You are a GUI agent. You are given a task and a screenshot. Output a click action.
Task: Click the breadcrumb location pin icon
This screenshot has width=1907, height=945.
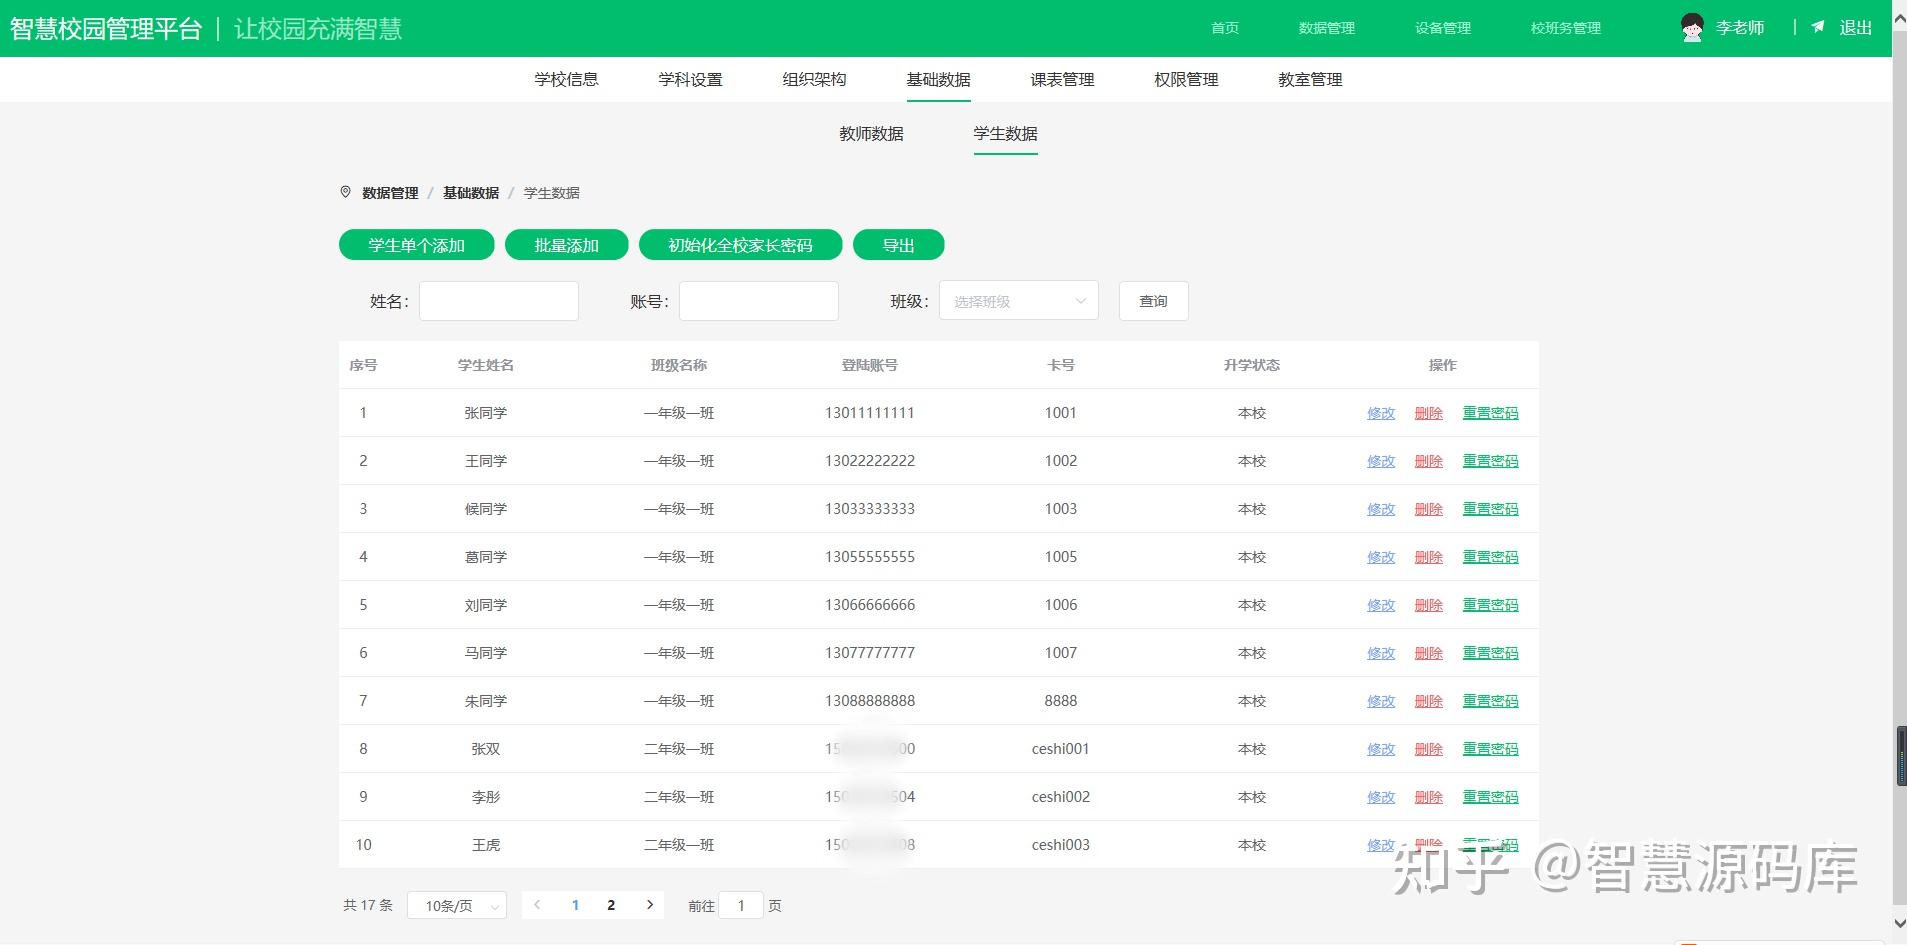346,192
